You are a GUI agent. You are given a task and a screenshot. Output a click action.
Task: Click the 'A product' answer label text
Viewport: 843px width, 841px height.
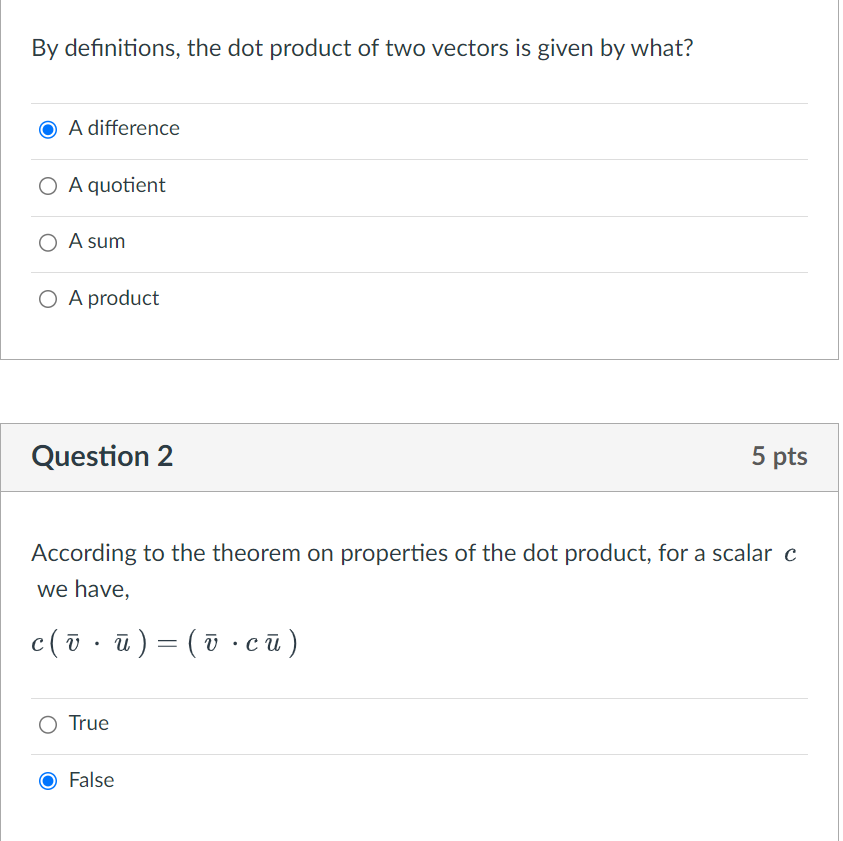[x=112, y=298]
